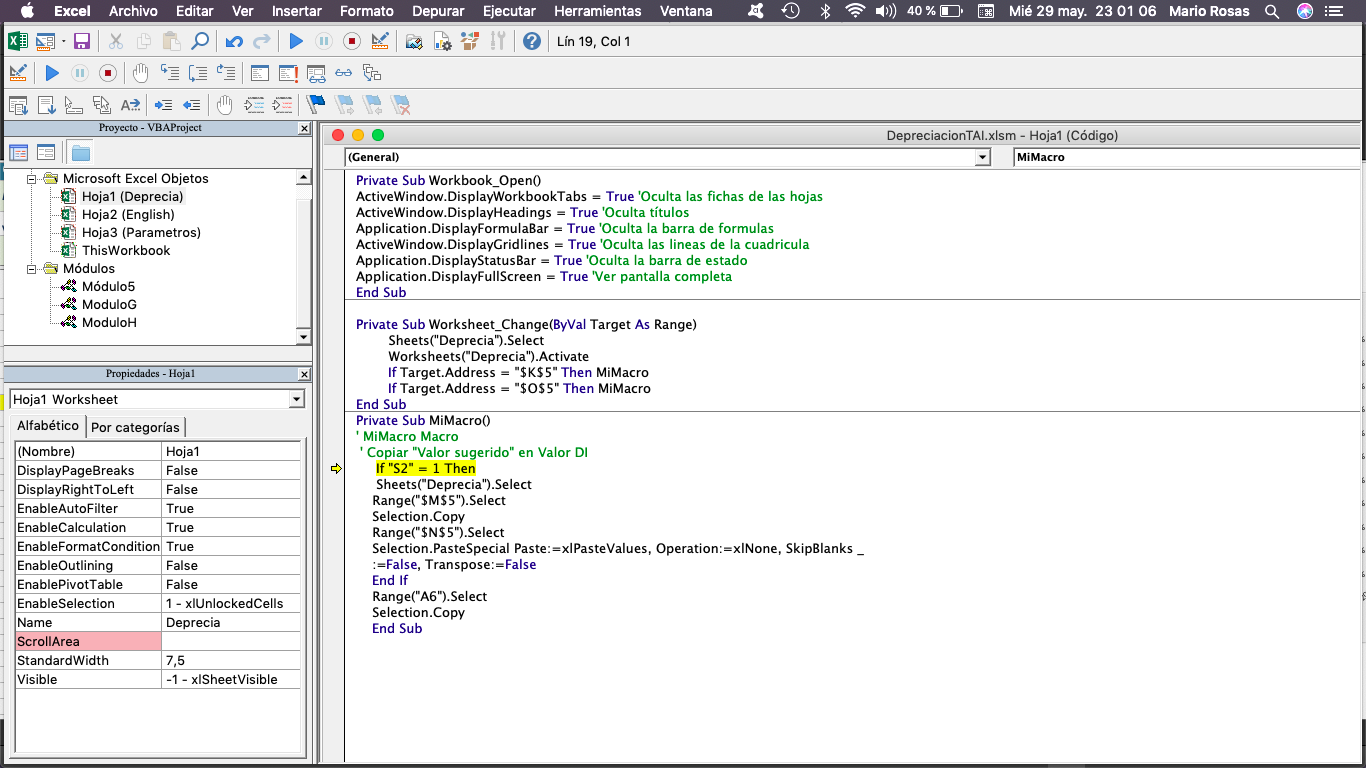This screenshot has height=768, width=1366.
Task: Switch to Microsoft Excel view icon
Action: 17,41
